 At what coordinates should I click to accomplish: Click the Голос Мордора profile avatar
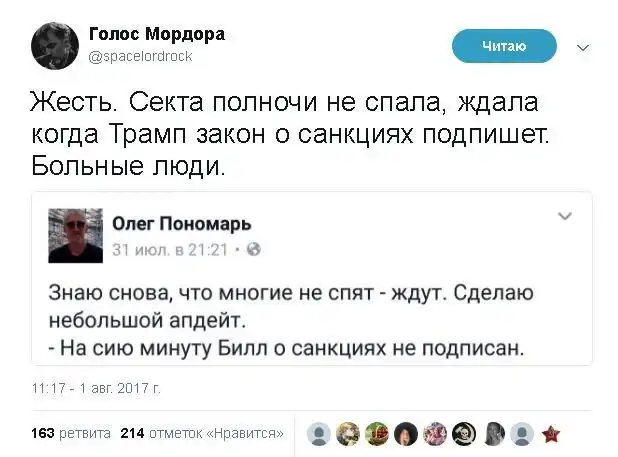pos(54,46)
